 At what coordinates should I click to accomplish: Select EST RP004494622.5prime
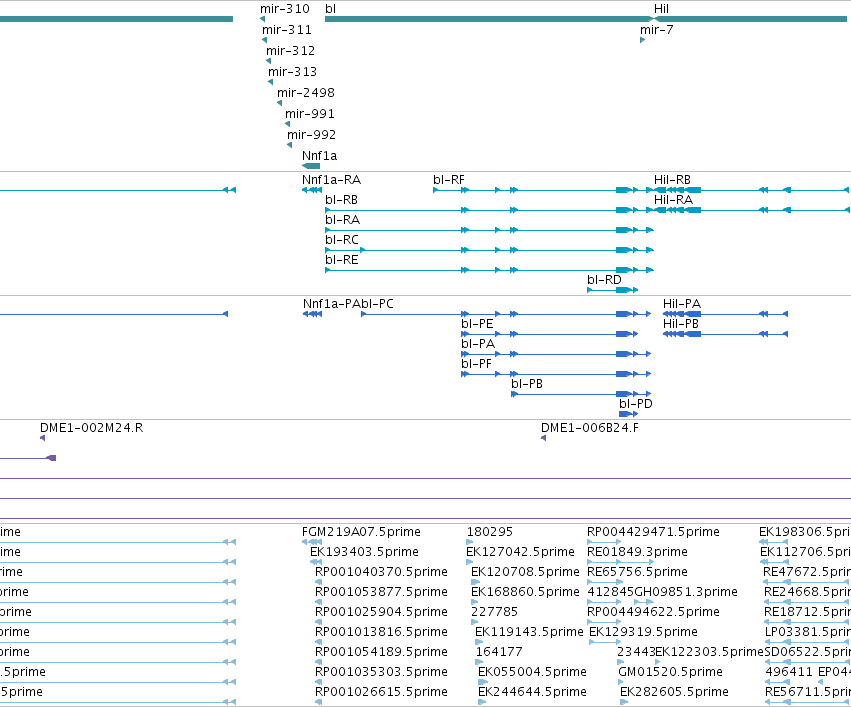(653, 612)
